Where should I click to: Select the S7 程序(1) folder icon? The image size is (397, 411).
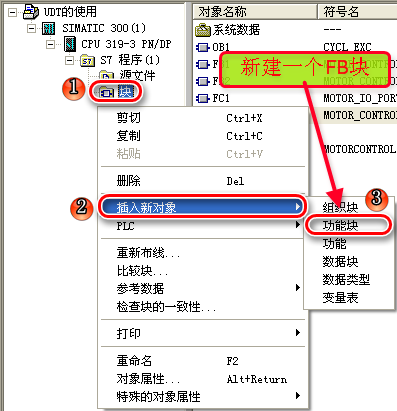87,61
